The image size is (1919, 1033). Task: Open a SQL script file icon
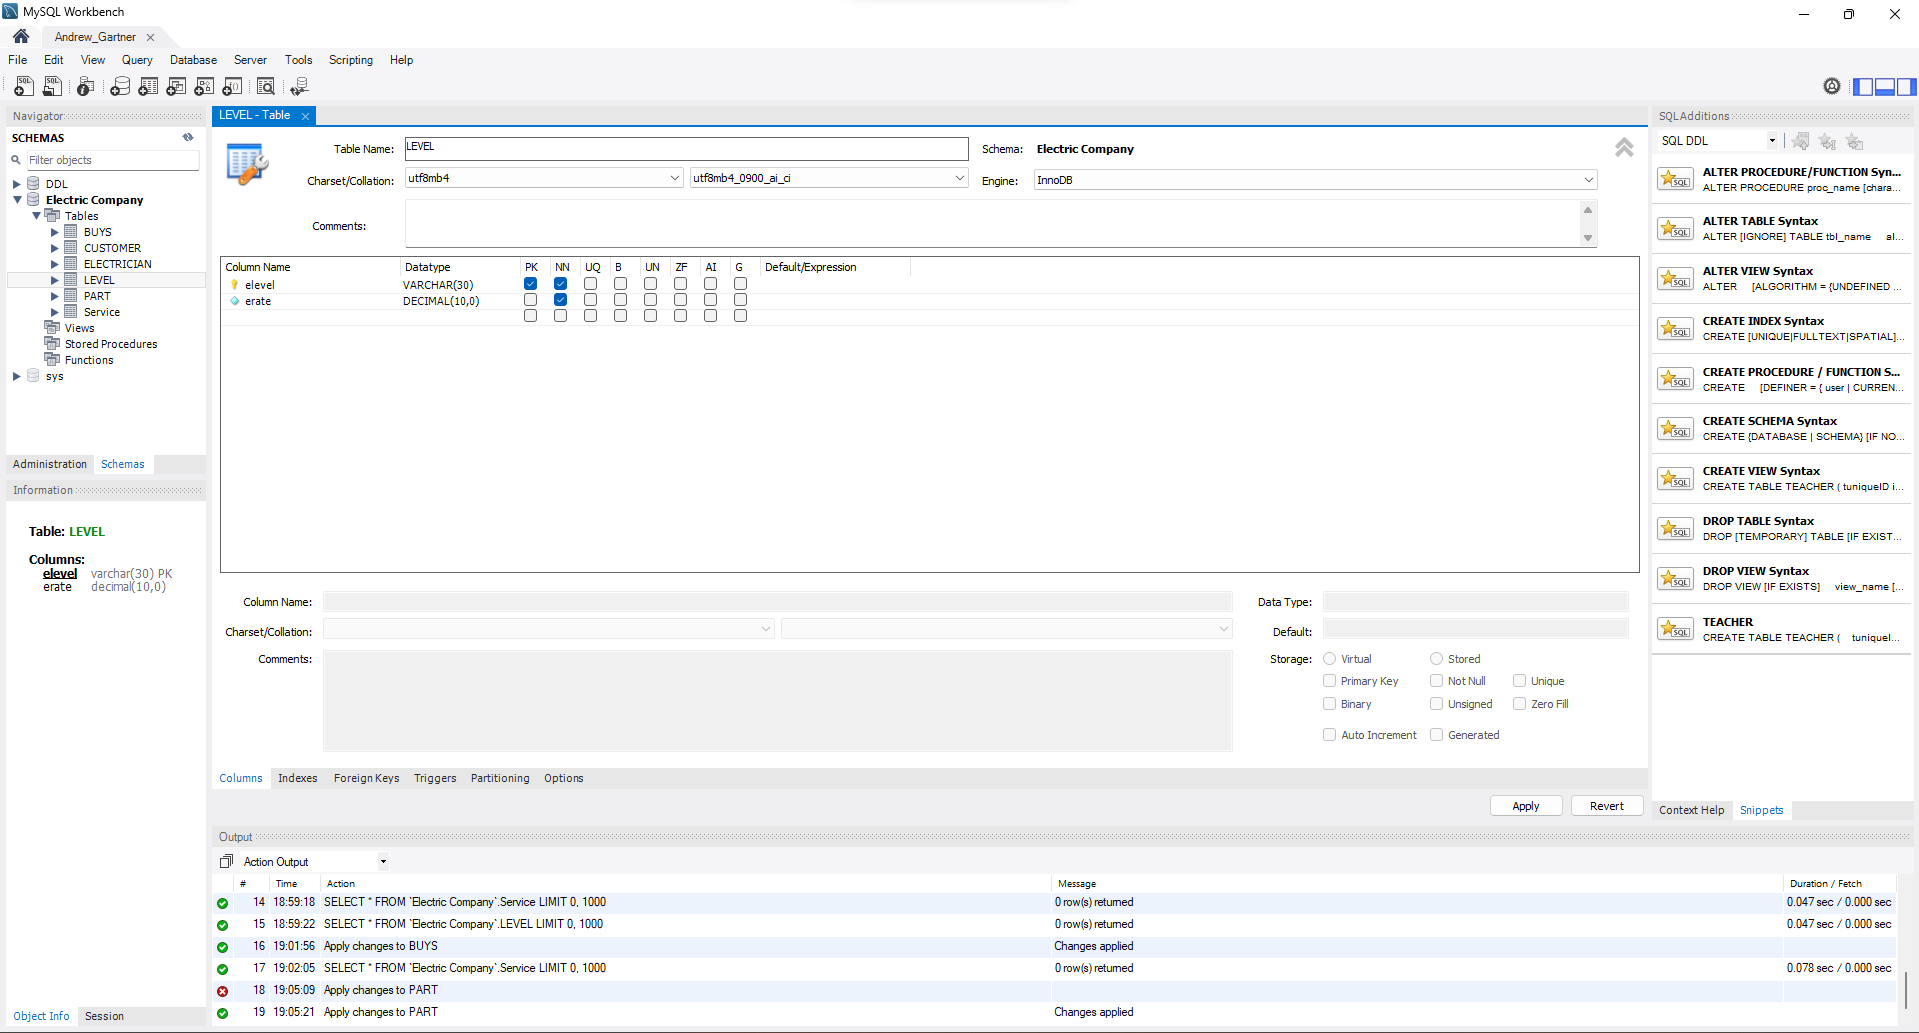(x=52, y=87)
